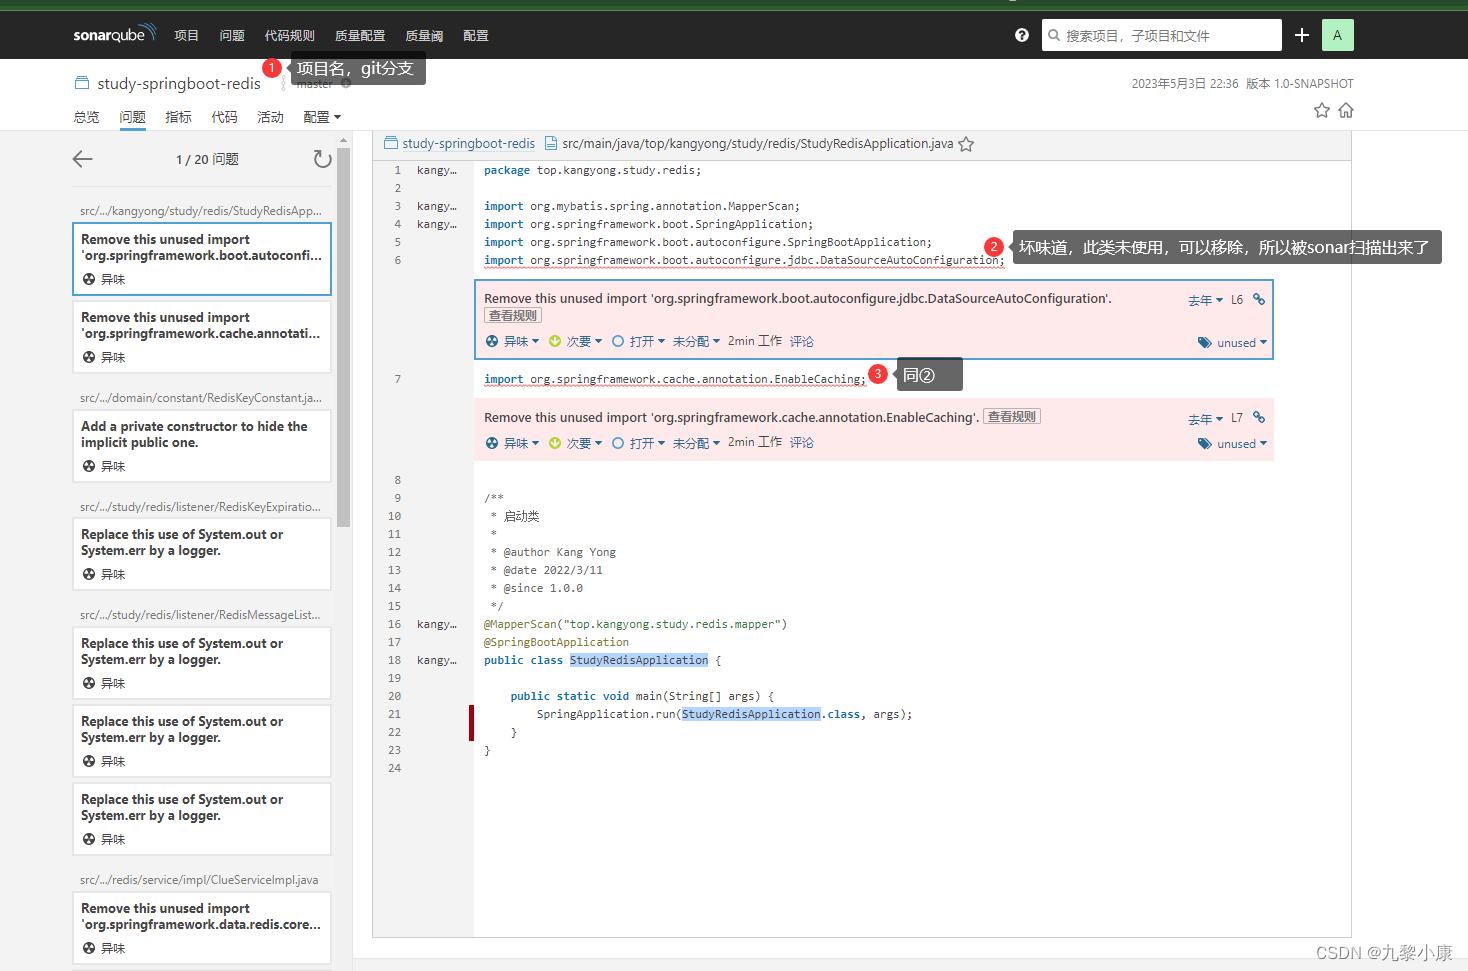Open study-springboot-redis breadcrumb link
This screenshot has height=971, width=1468.
[x=468, y=143]
